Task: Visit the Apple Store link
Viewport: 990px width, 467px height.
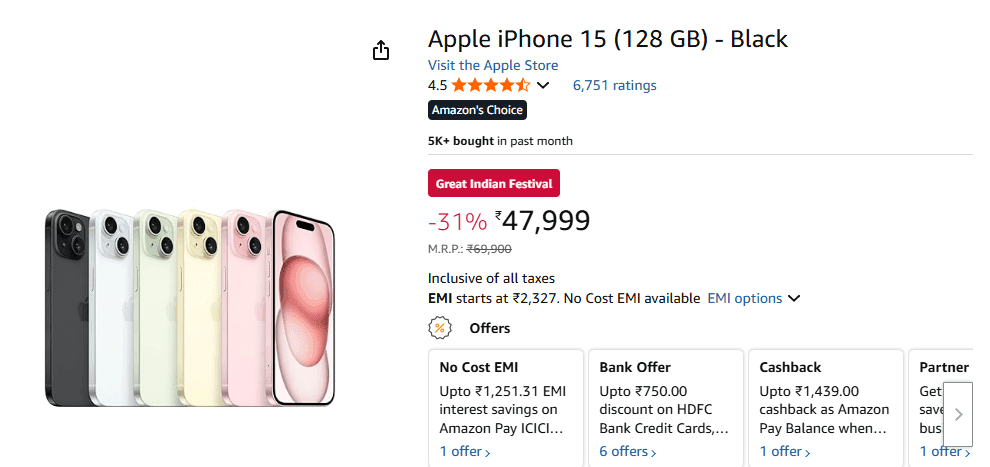Action: (493, 65)
